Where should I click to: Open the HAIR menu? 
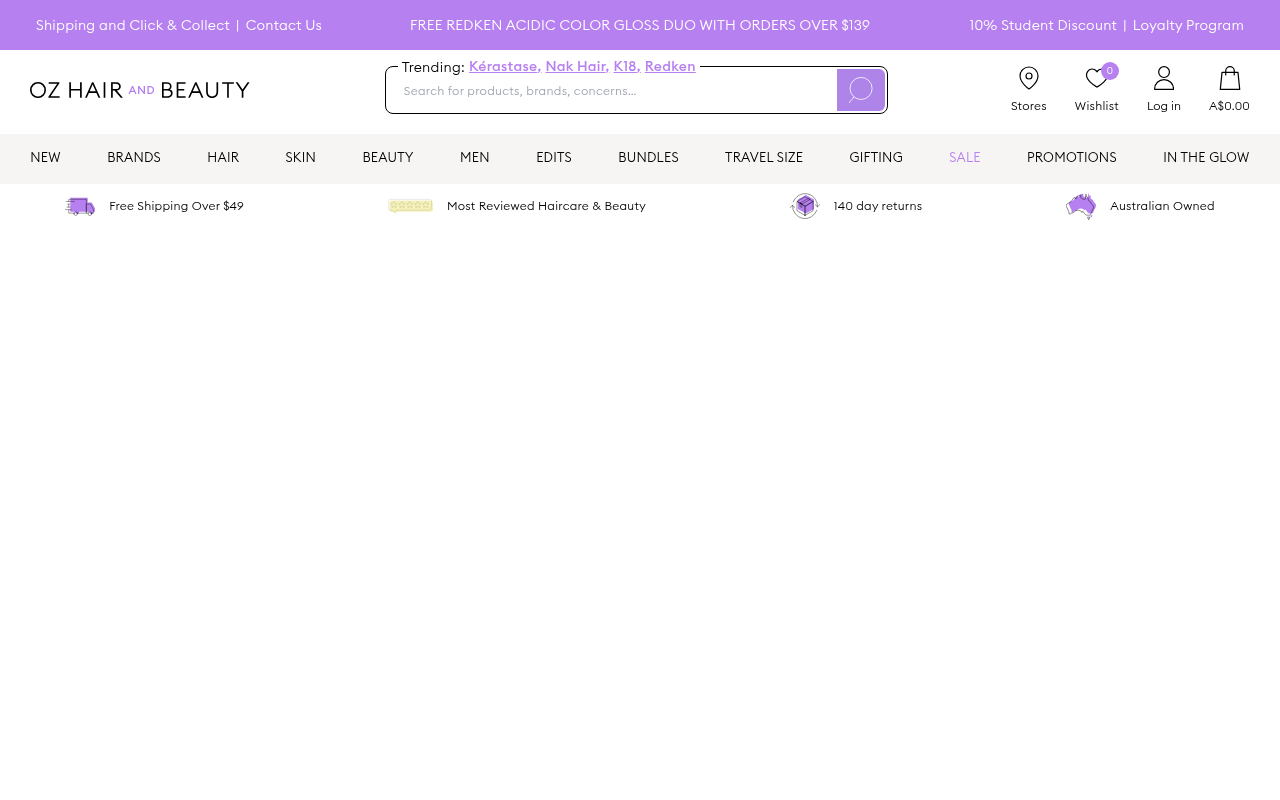223,158
